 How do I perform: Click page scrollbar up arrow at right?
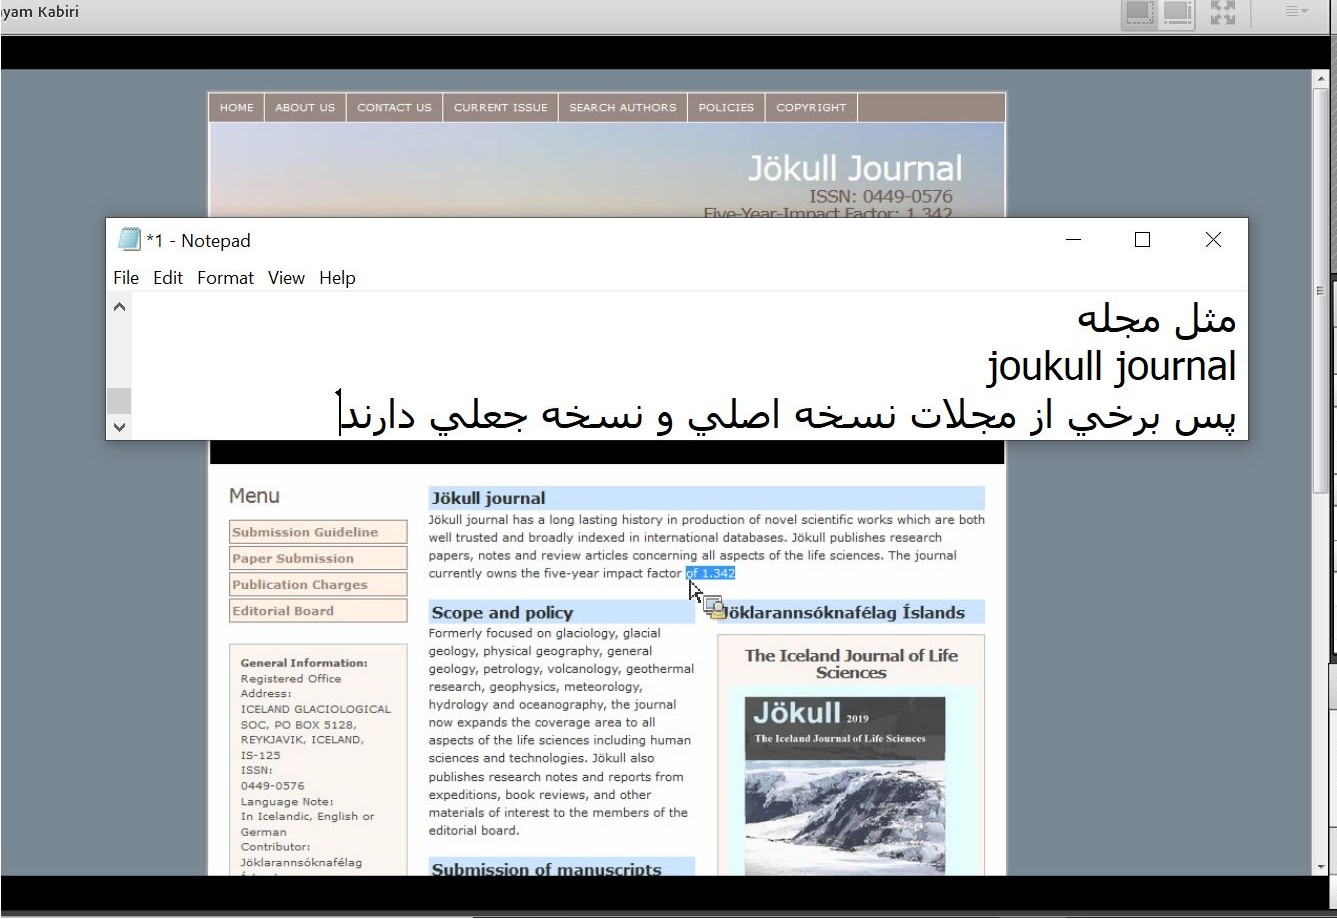[1321, 79]
